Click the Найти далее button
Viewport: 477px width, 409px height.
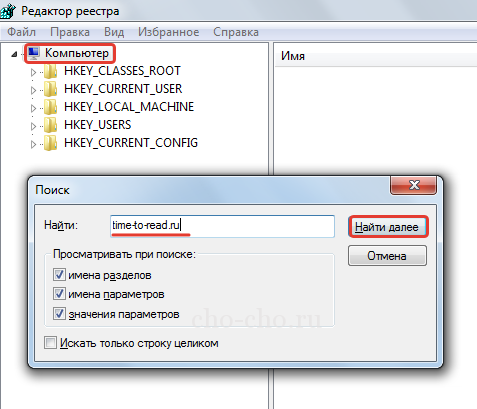[388, 227]
